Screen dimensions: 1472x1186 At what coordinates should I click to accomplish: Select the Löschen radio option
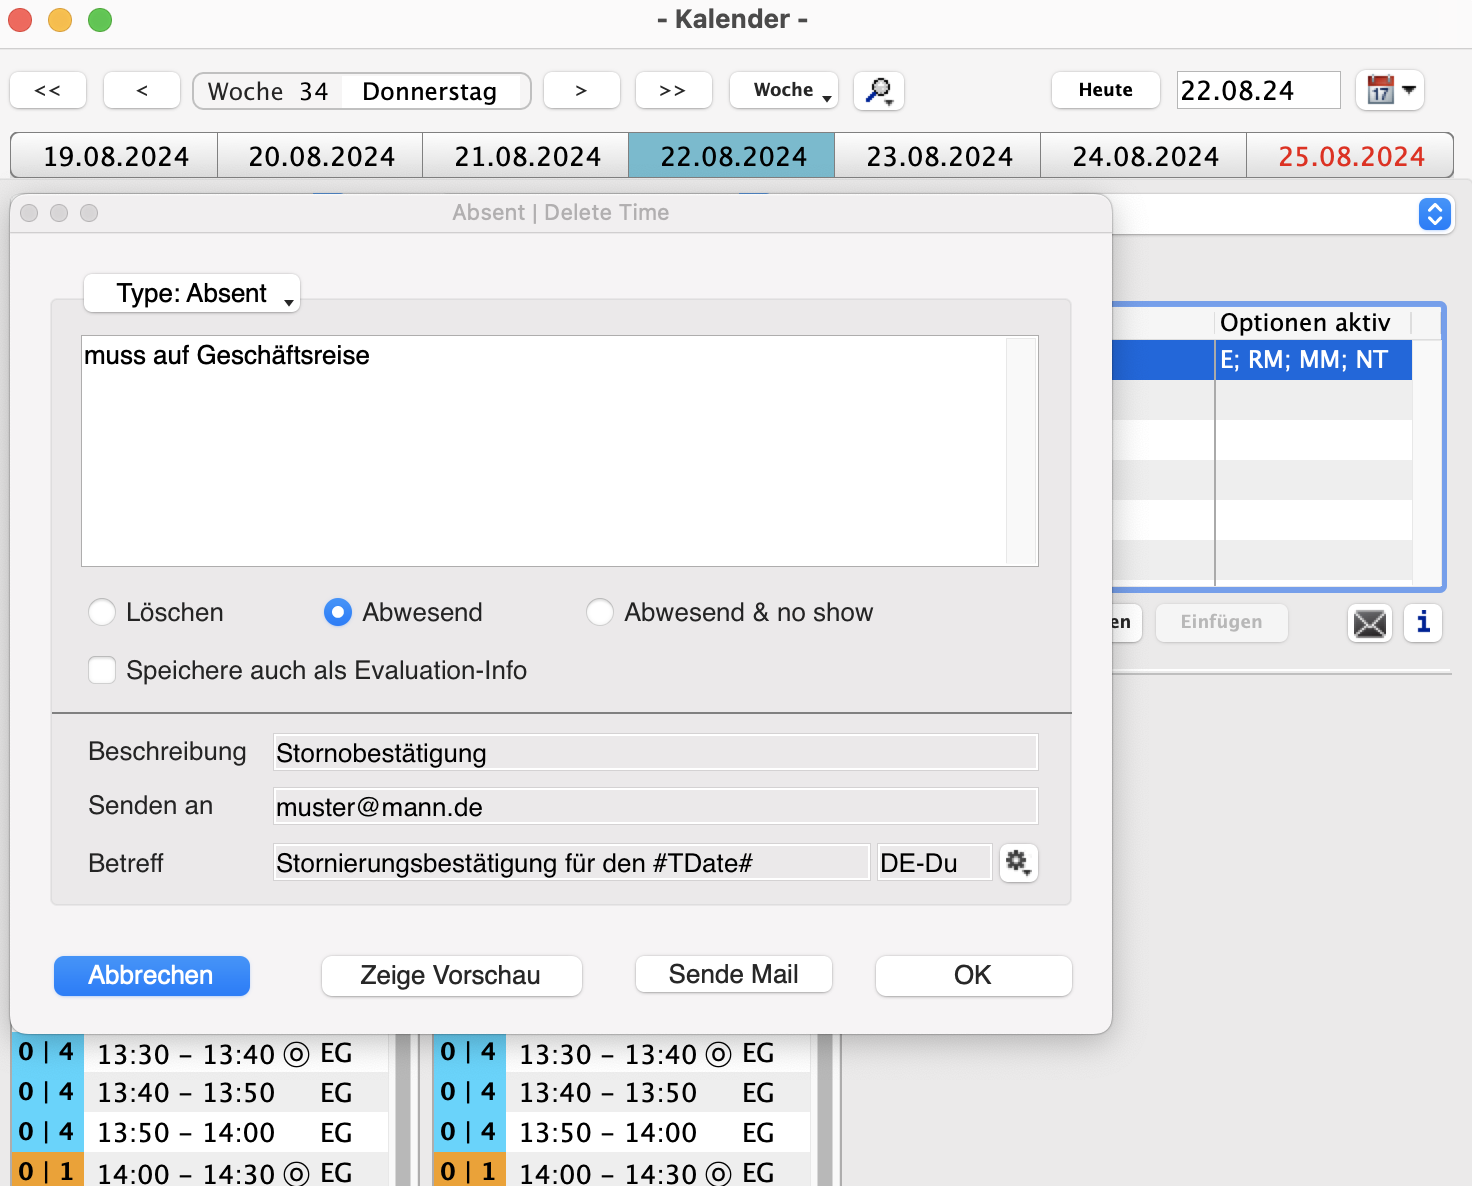click(102, 612)
